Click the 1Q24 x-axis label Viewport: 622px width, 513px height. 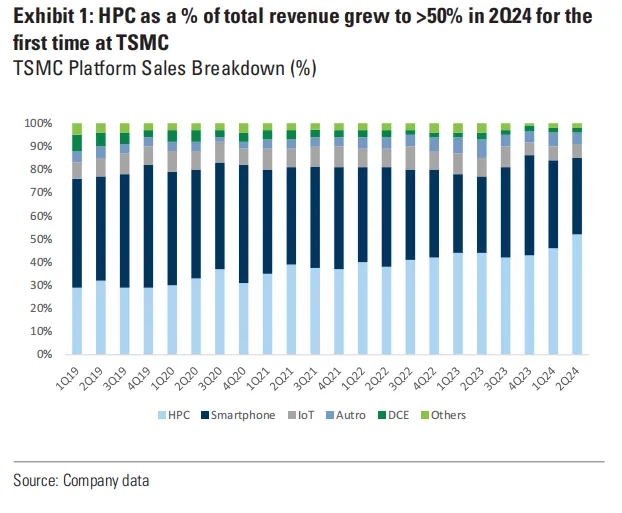tap(544, 379)
